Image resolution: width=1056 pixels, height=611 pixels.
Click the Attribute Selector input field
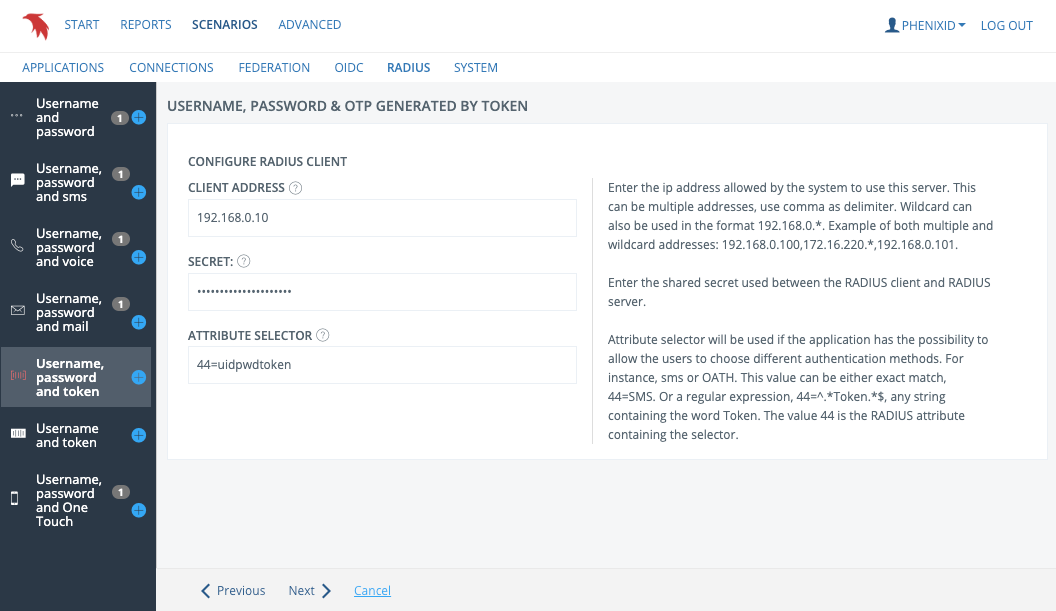coord(382,365)
